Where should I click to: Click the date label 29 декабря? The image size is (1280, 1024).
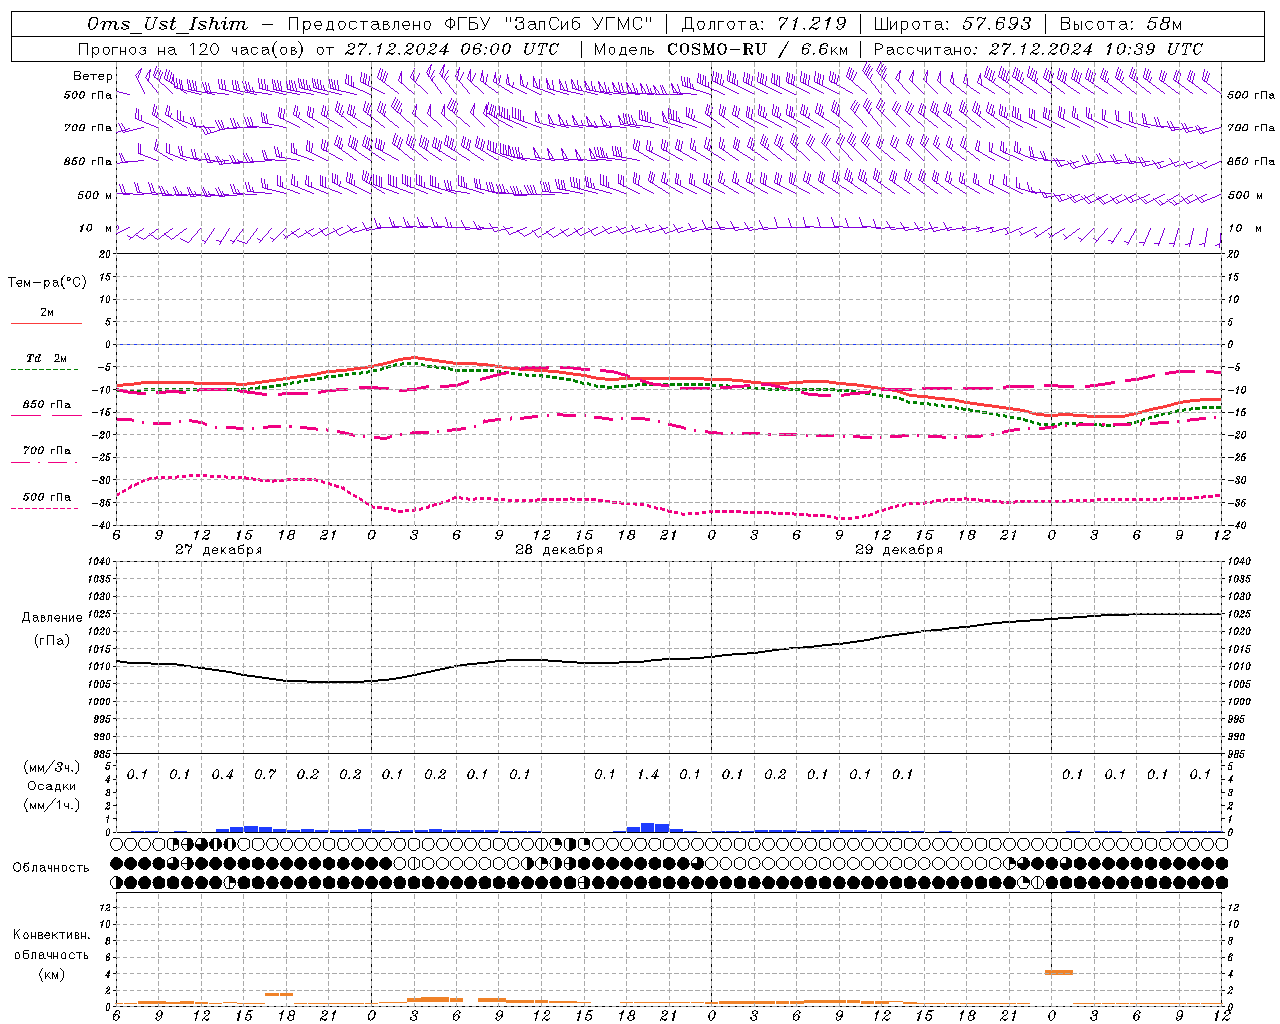coord(899,550)
